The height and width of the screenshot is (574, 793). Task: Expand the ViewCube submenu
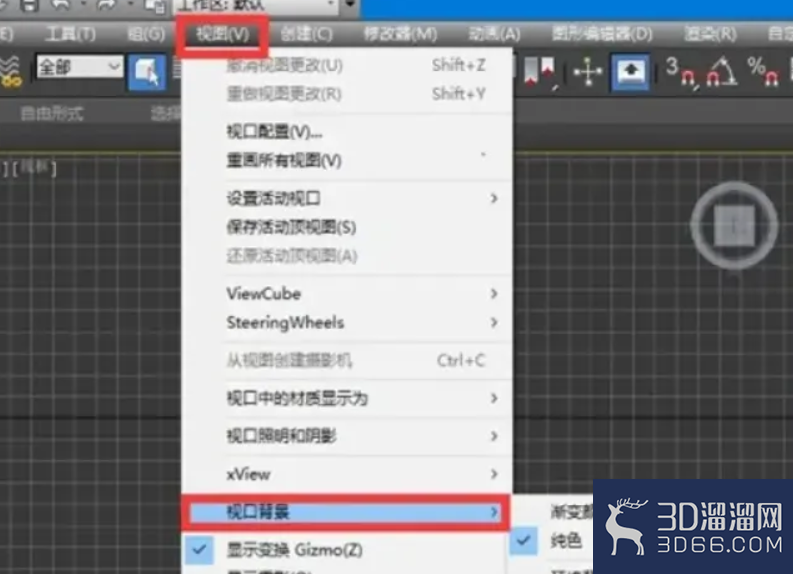coord(347,293)
